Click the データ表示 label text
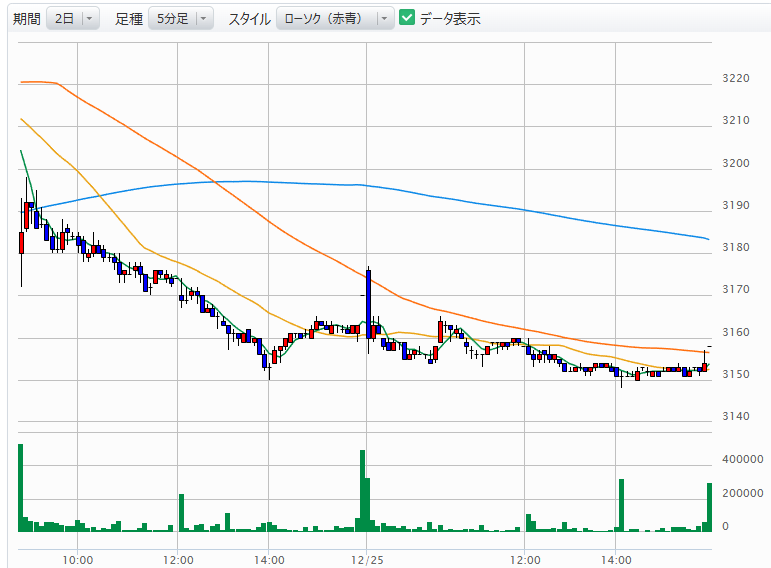 [x=450, y=19]
